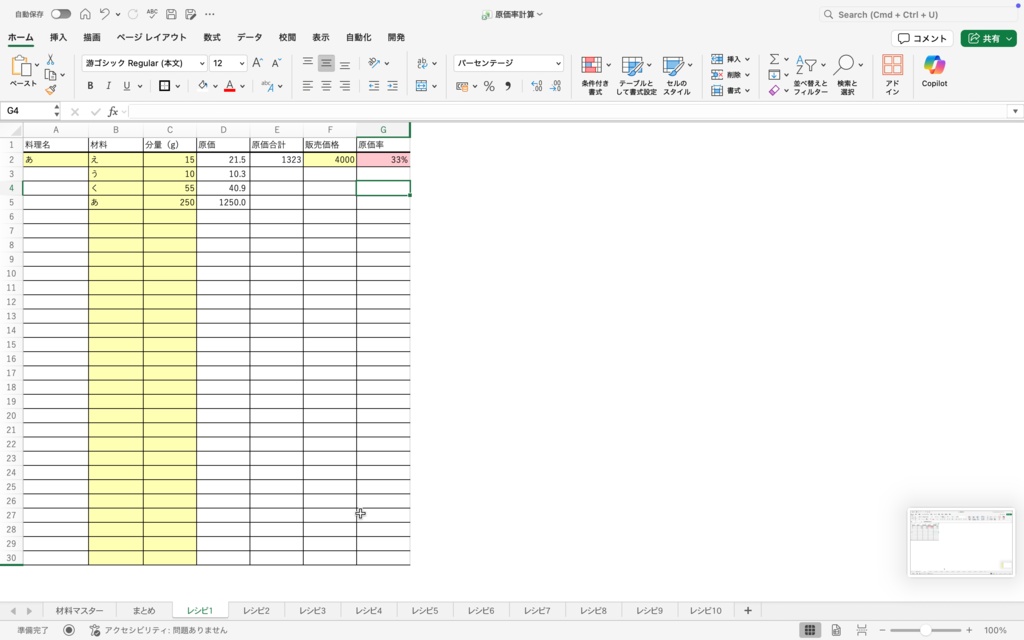This screenshot has width=1024, height=640.
Task: Add a new sheet with plus button
Action: [748, 611]
